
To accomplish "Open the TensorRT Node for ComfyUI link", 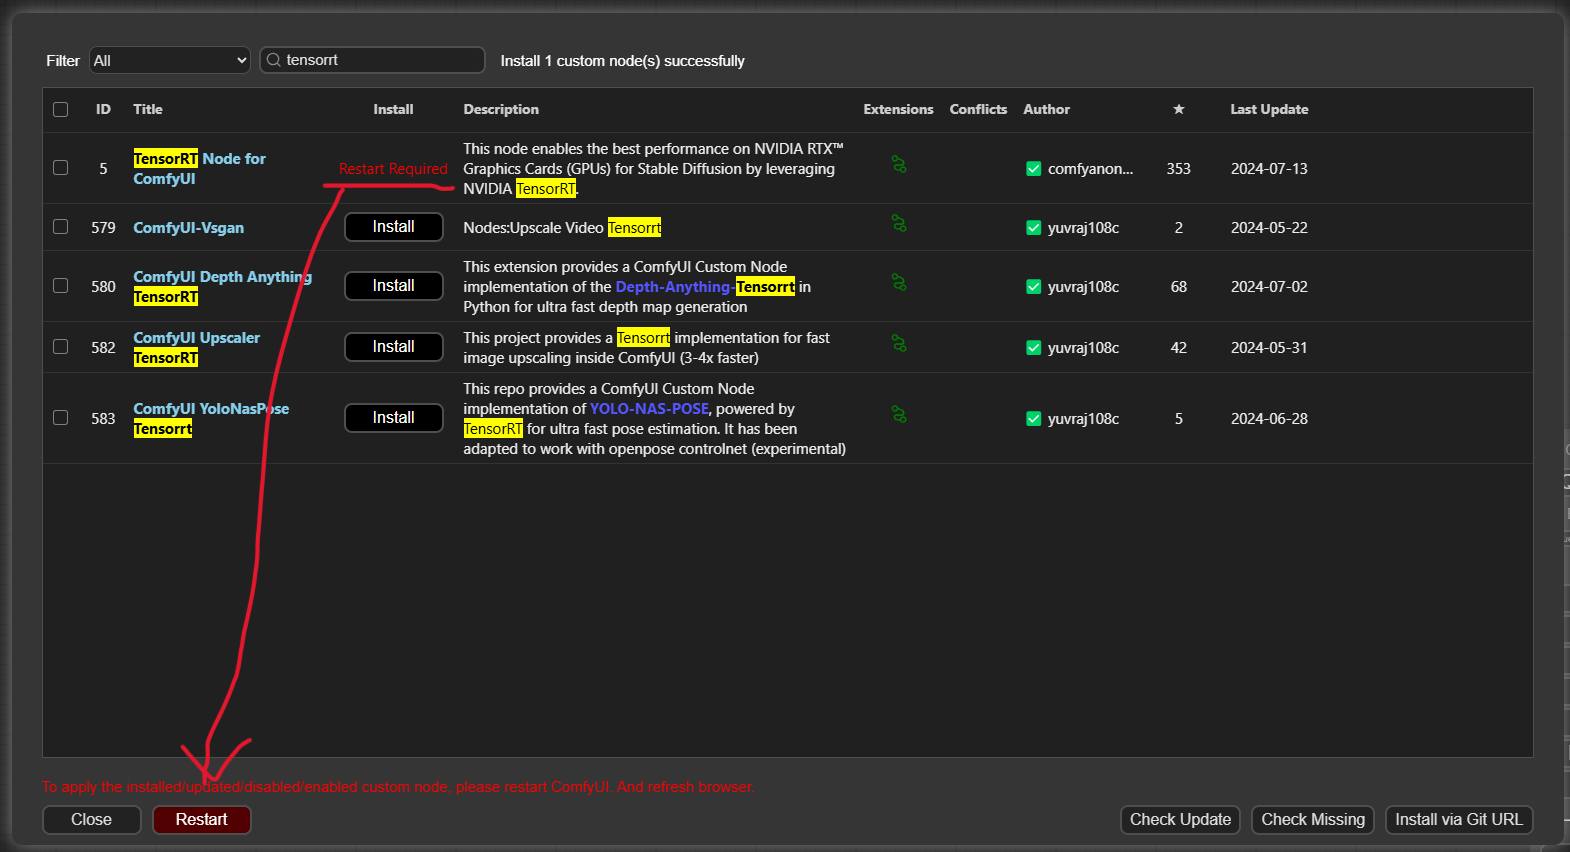I will [x=199, y=168].
